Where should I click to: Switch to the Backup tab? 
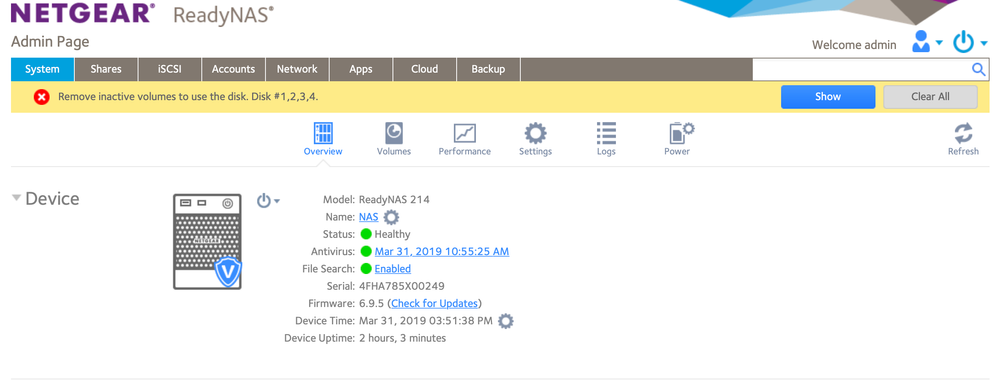[x=488, y=69]
